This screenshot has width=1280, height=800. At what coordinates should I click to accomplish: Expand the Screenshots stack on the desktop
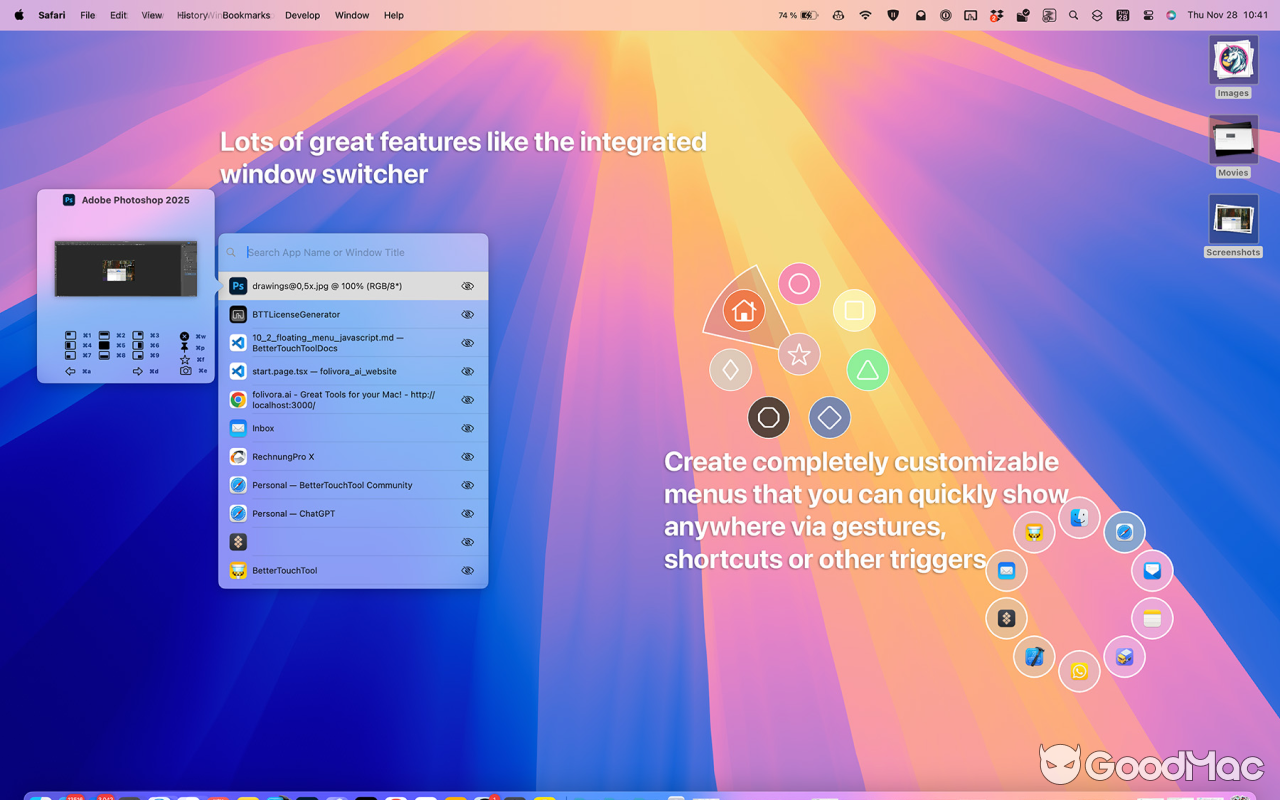click(1233, 218)
